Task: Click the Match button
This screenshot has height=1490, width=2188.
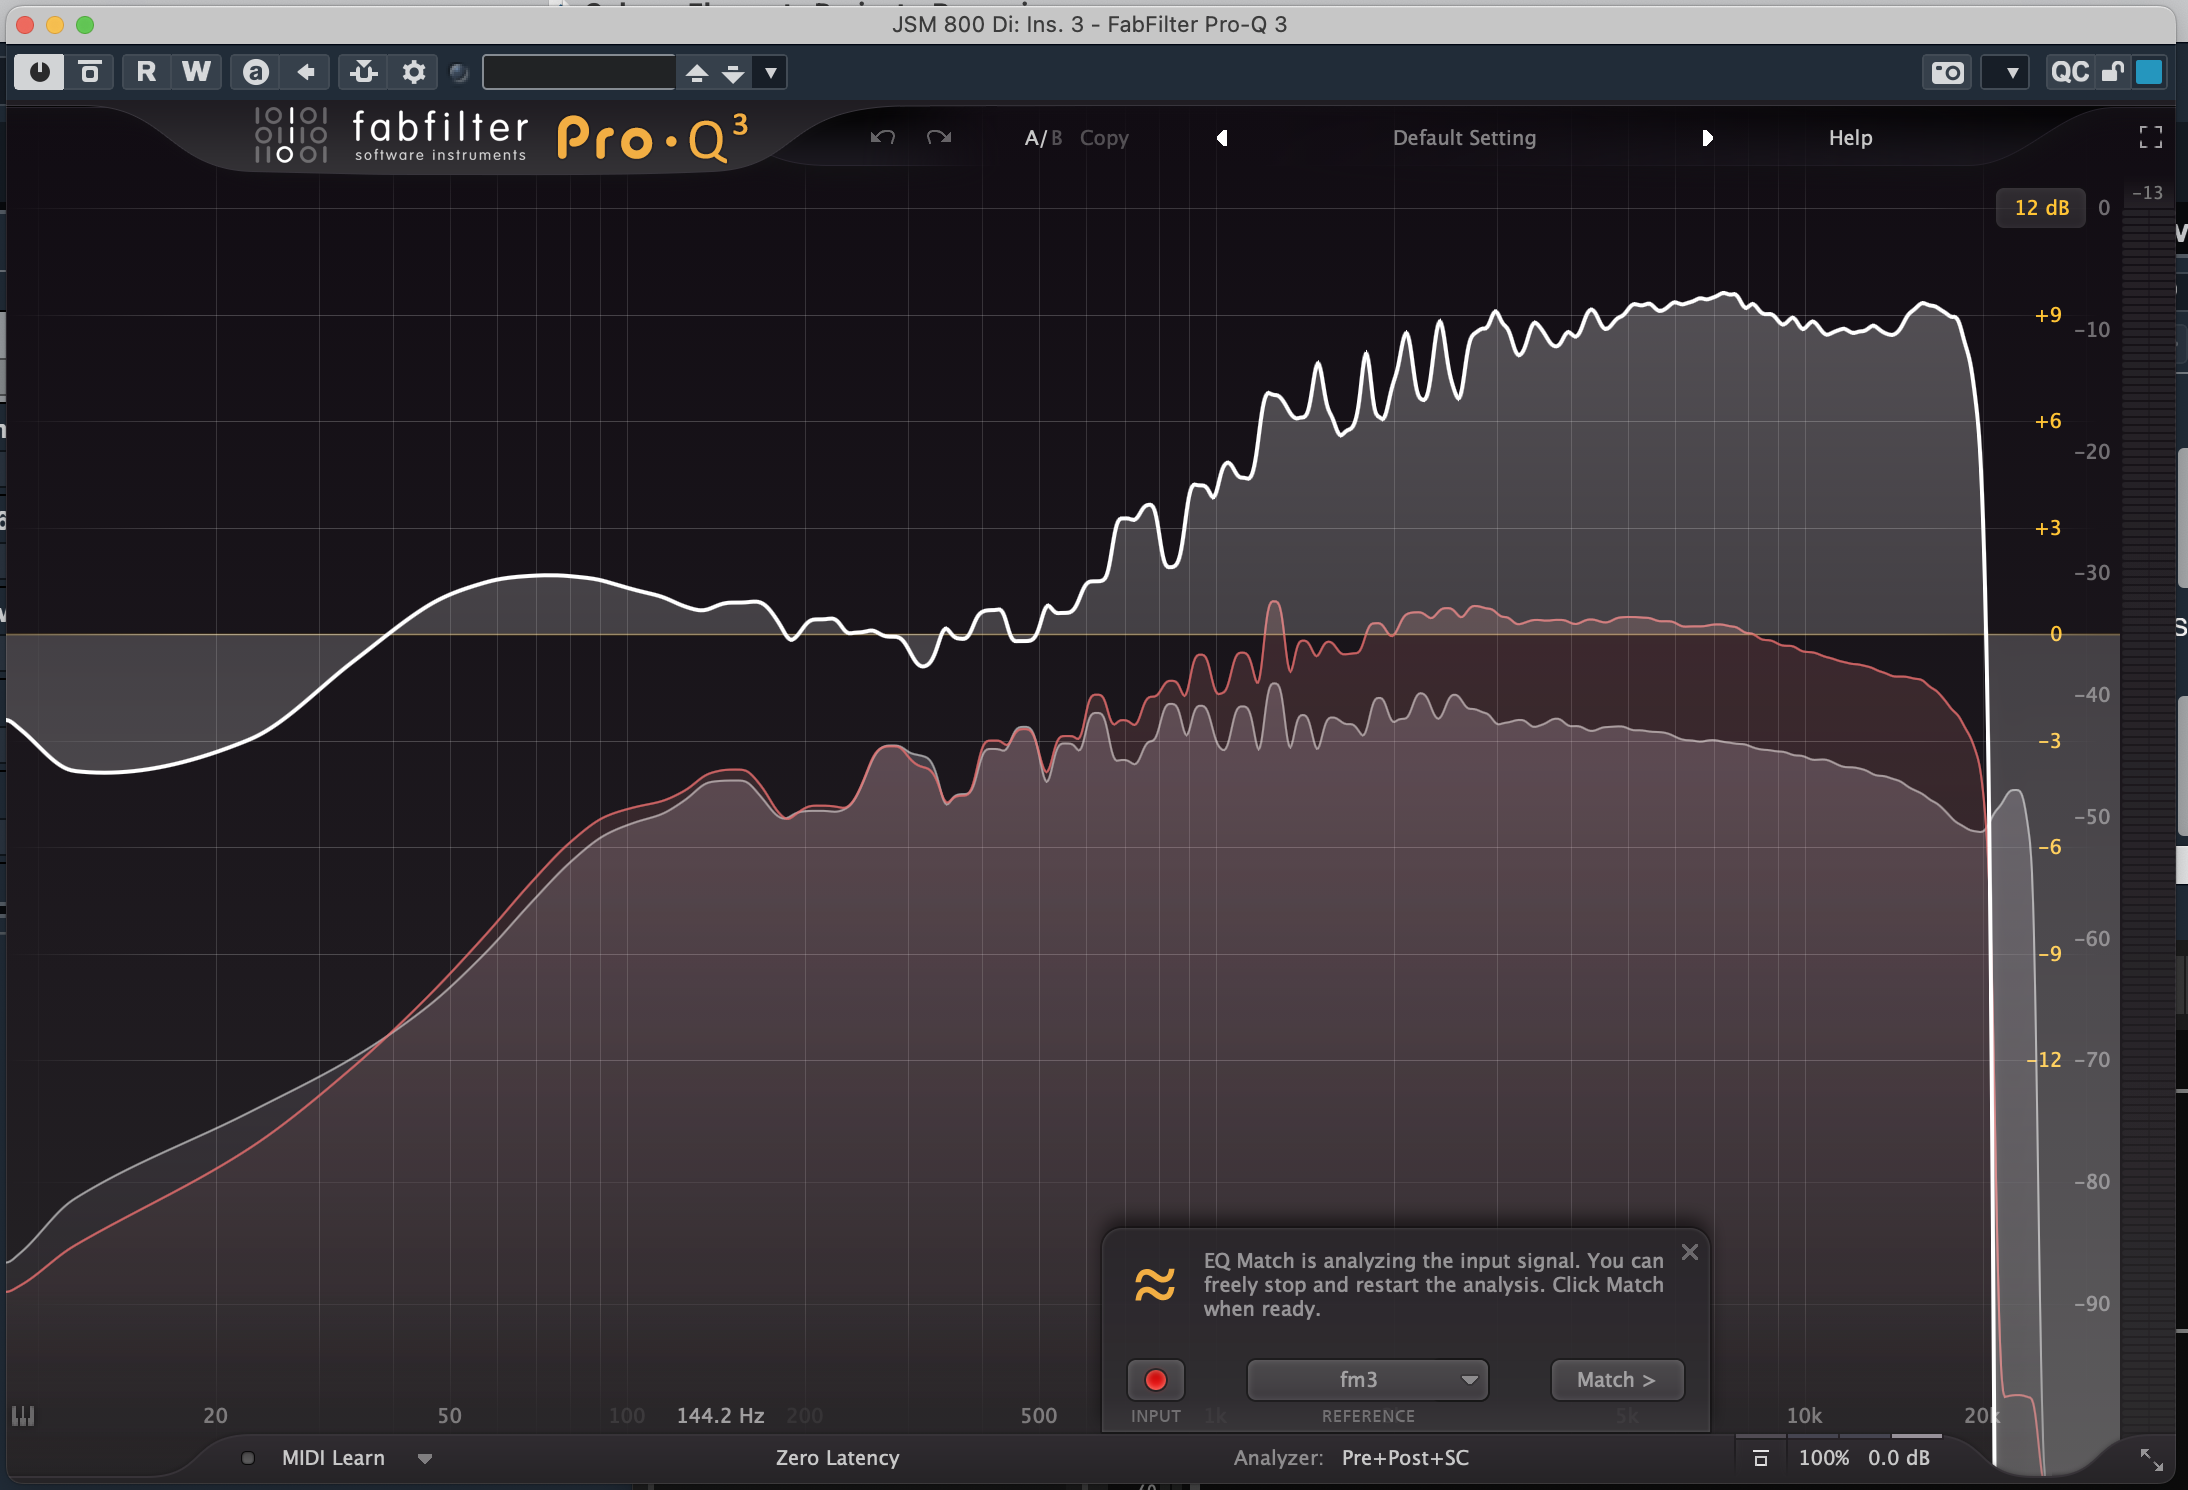Action: [1616, 1380]
